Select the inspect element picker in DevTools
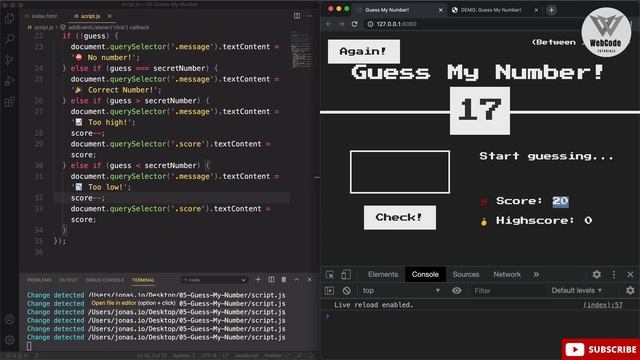Screen dimensions: 640x360 [330, 275]
